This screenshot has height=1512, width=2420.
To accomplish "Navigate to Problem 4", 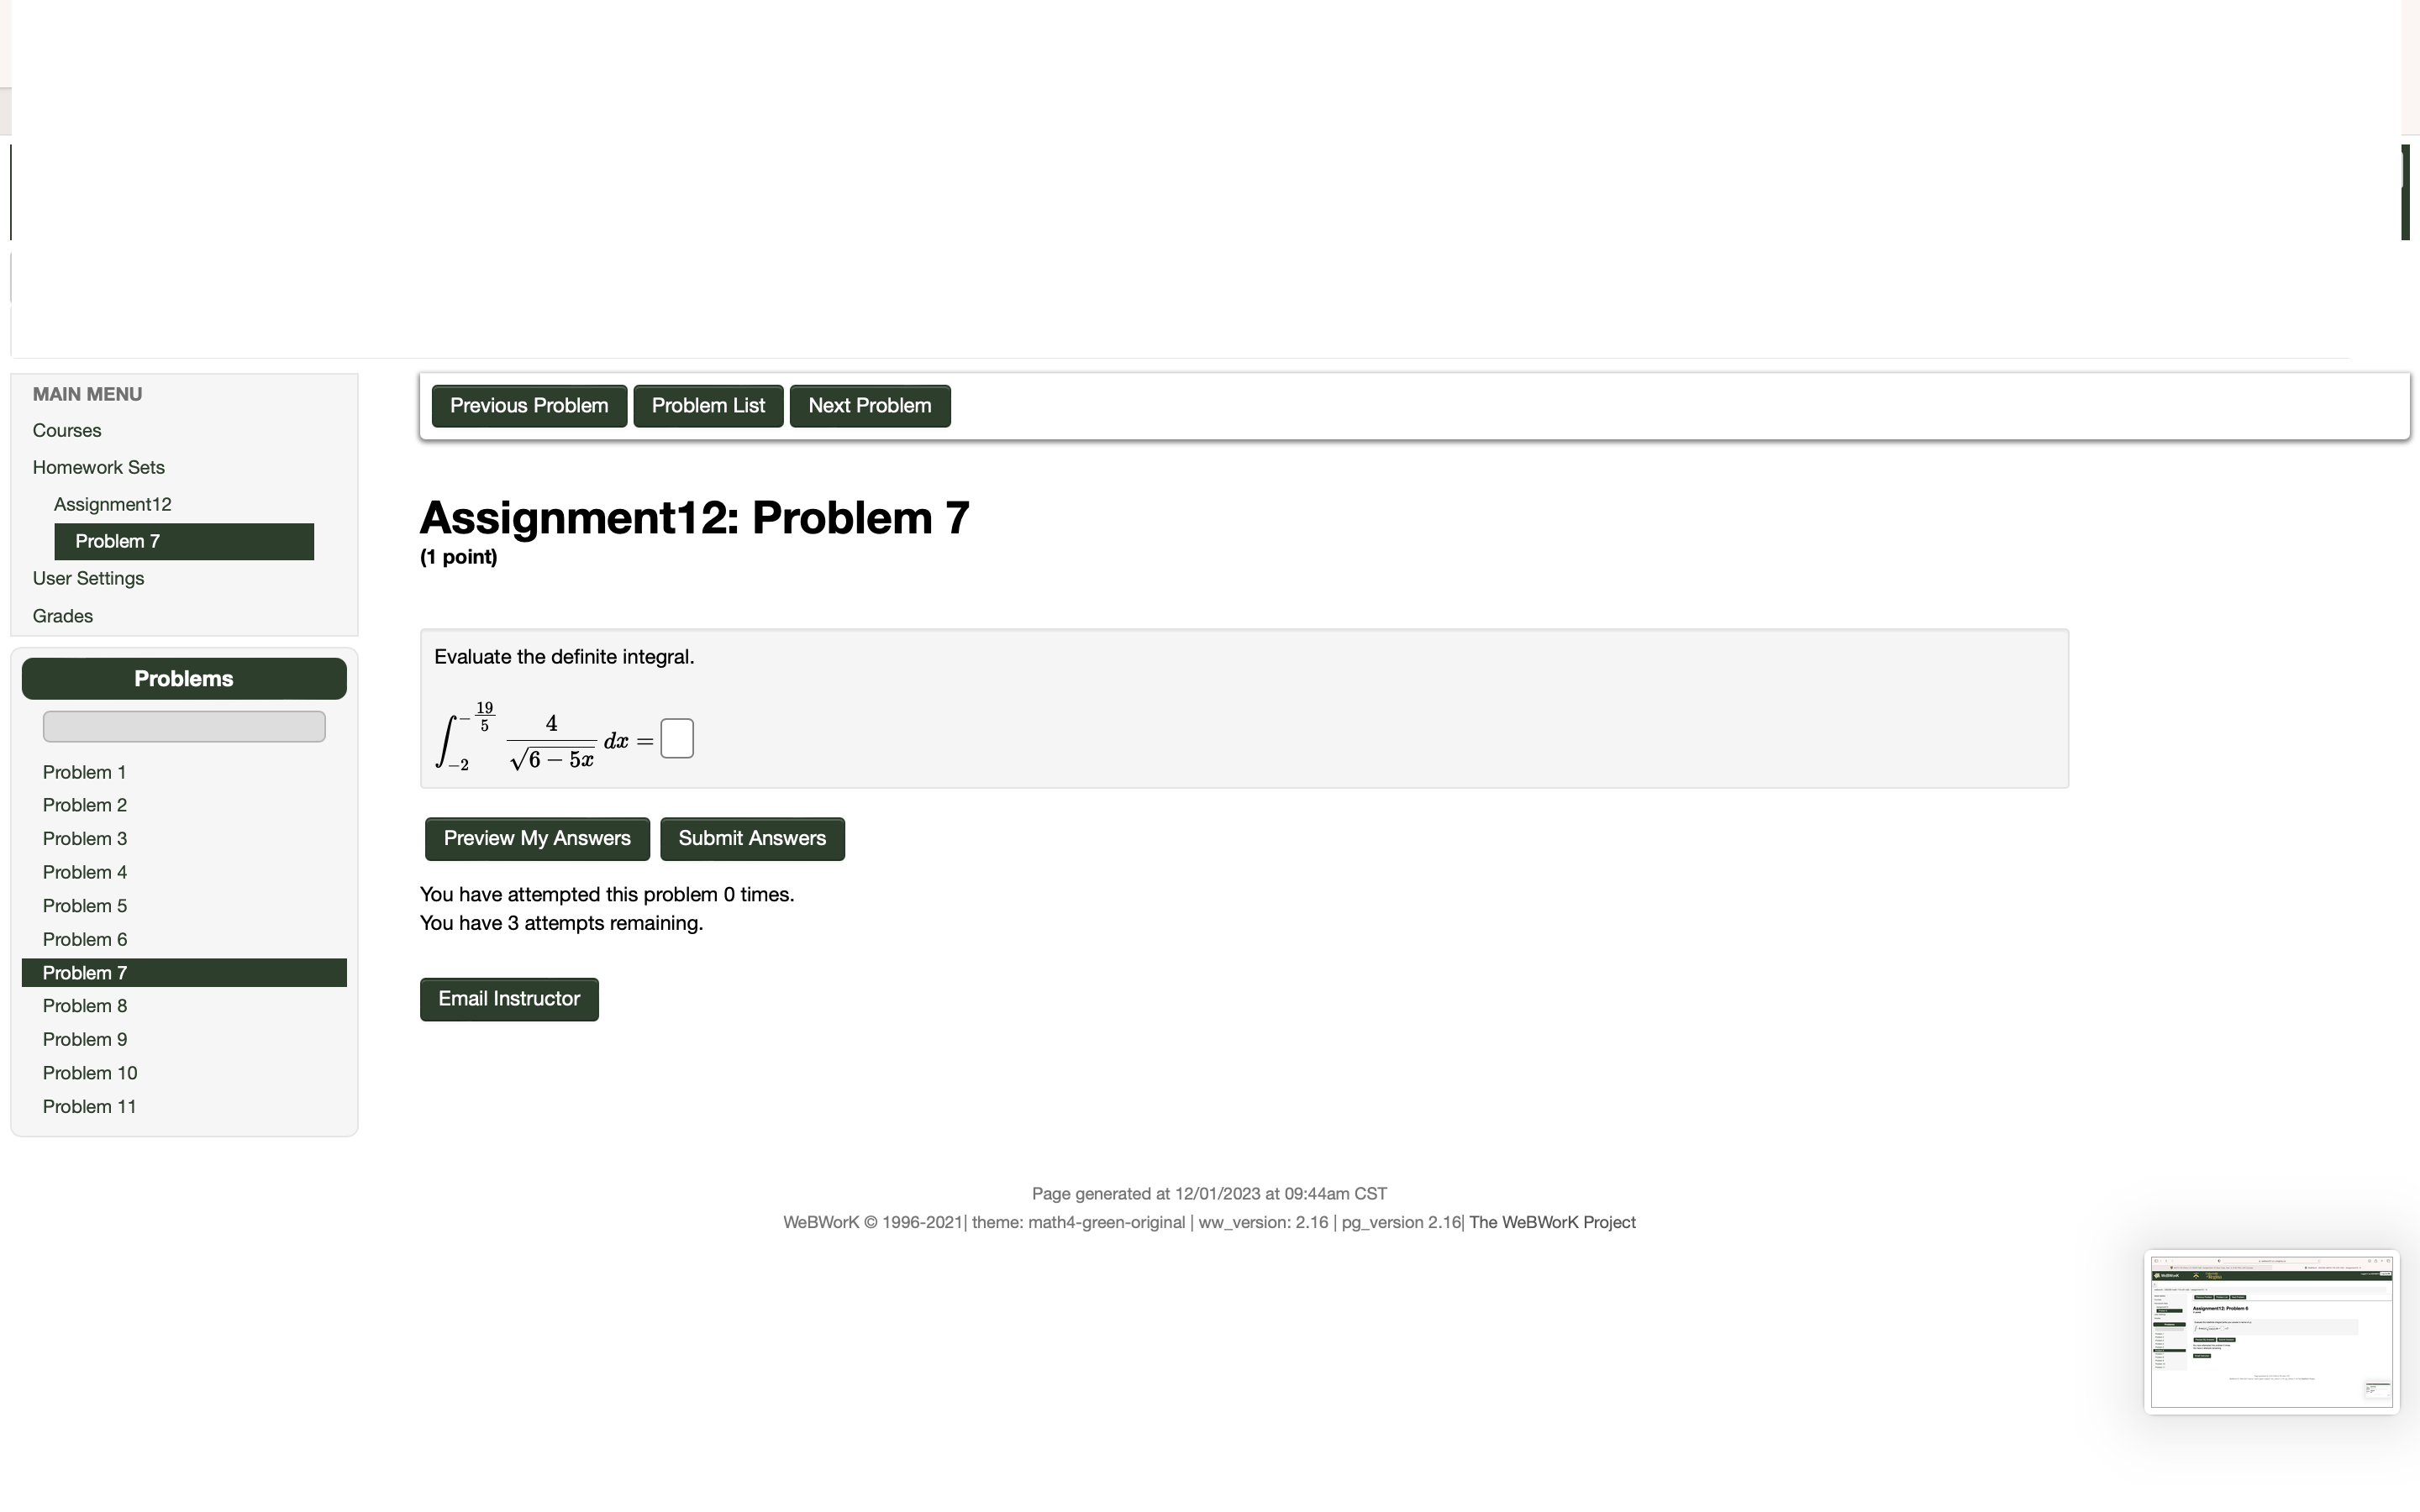I will pos(85,872).
